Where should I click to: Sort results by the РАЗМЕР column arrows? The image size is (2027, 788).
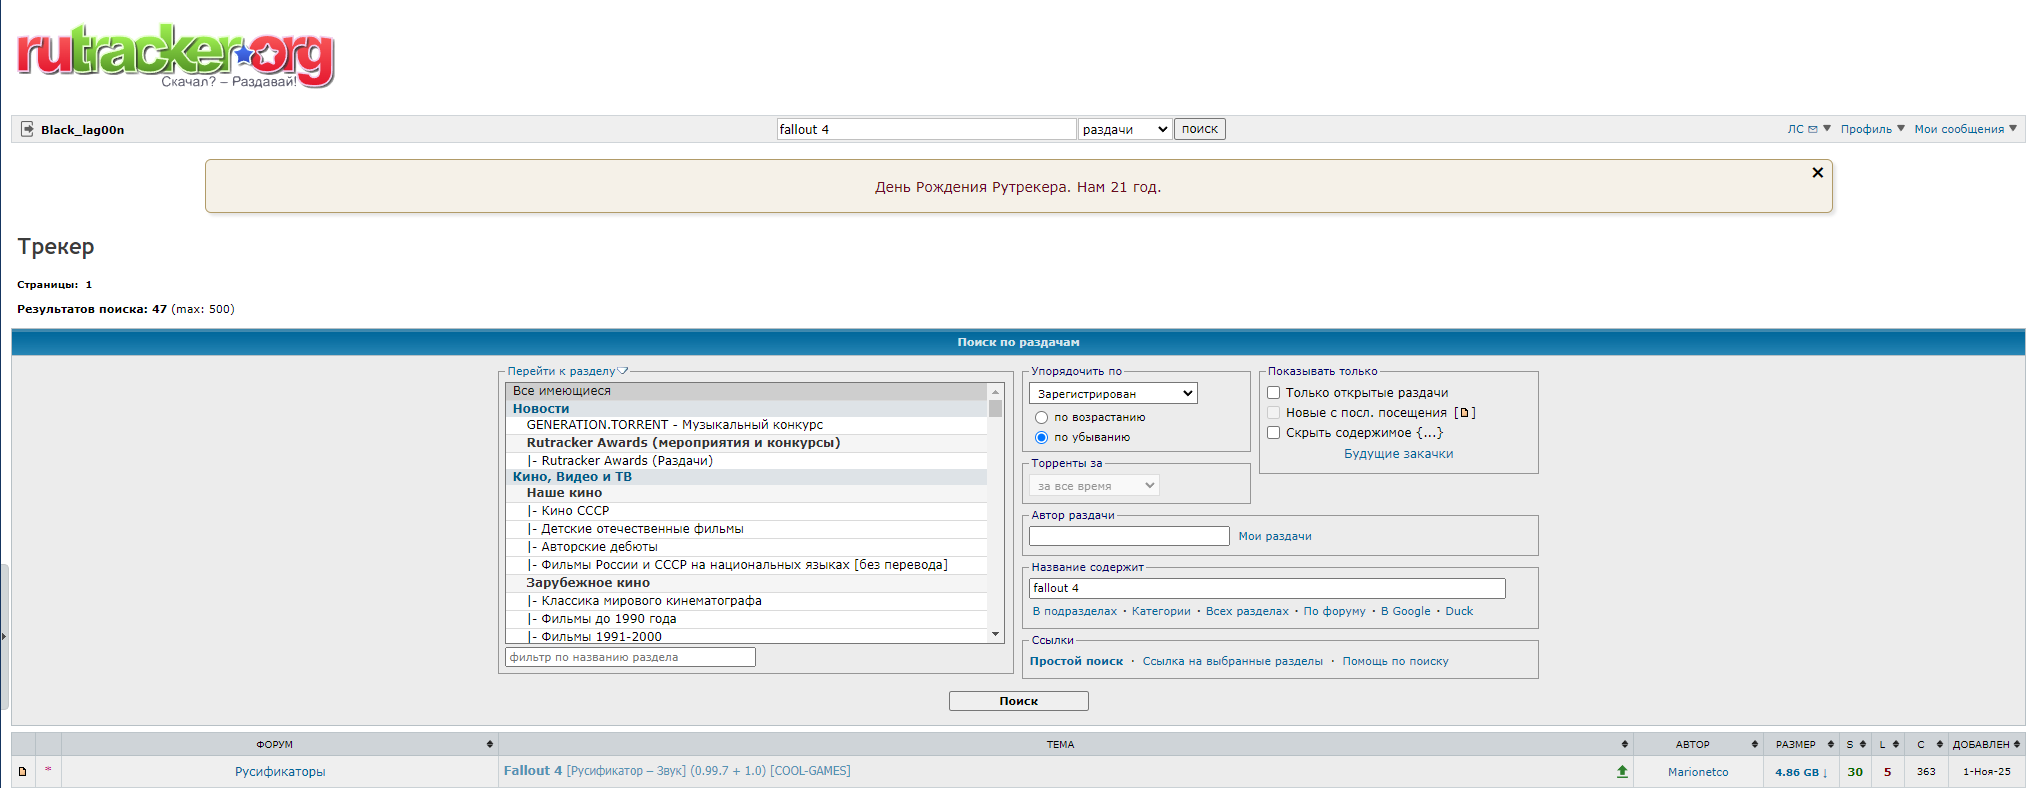coord(1831,744)
